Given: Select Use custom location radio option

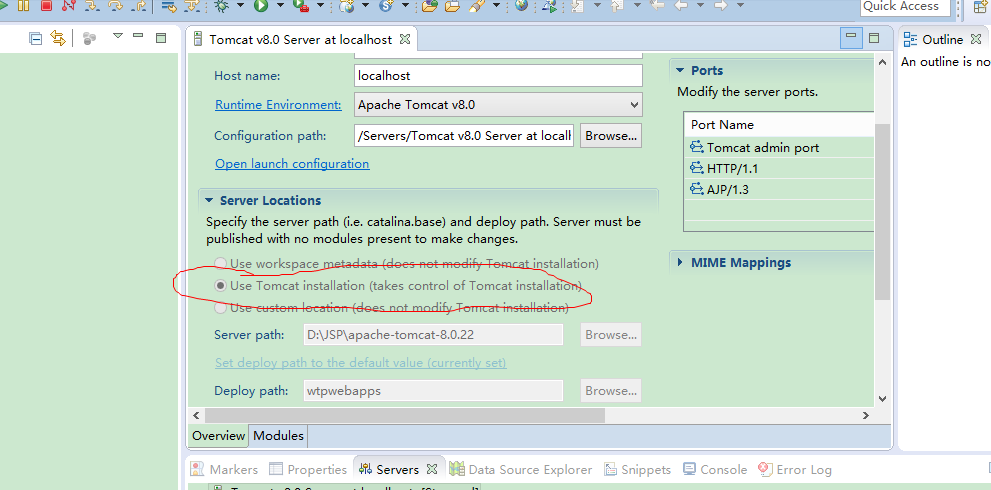Looking at the screenshot, I should pos(220,308).
